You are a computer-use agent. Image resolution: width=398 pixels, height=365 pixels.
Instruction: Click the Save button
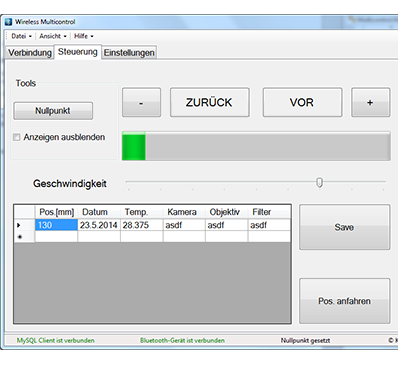click(x=344, y=227)
